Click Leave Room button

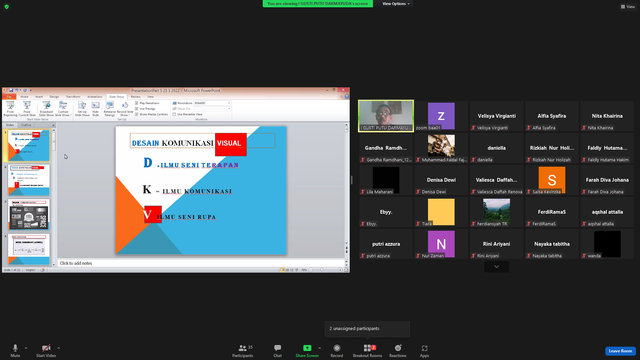click(x=620, y=351)
